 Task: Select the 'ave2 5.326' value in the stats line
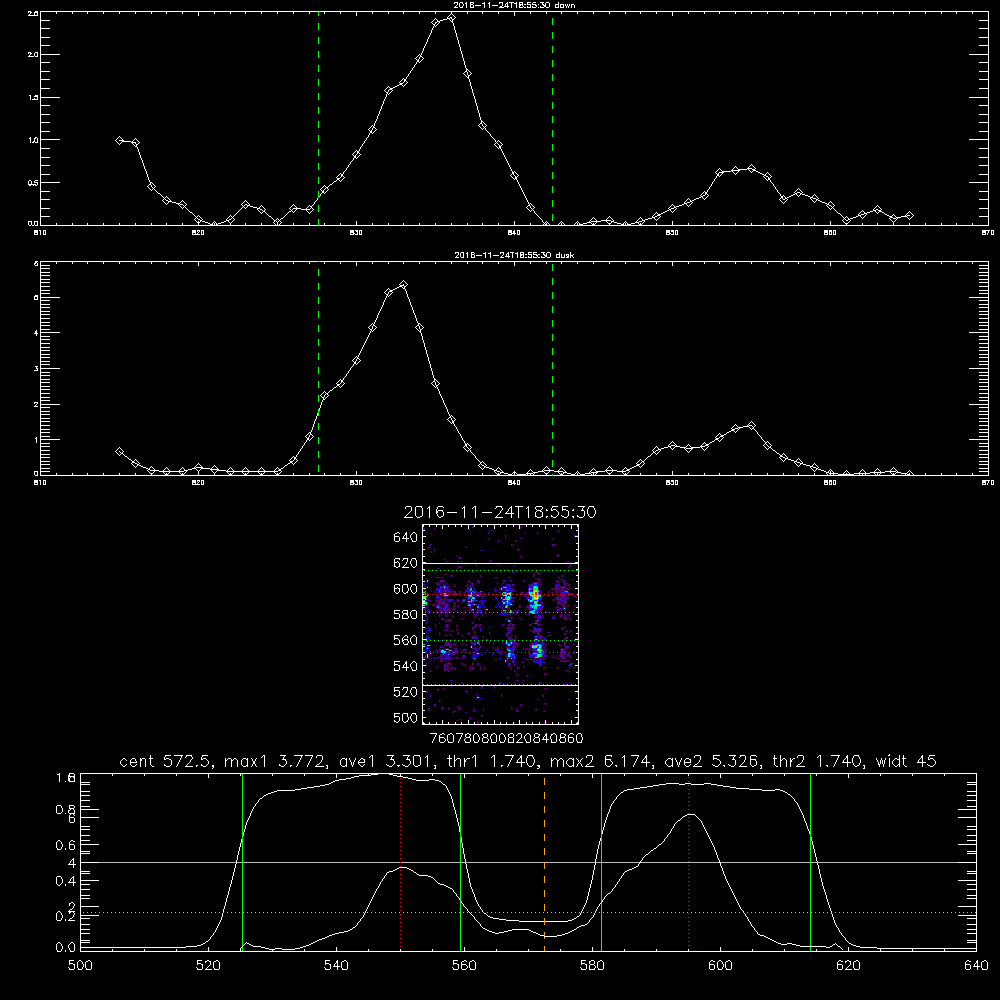pos(712,761)
